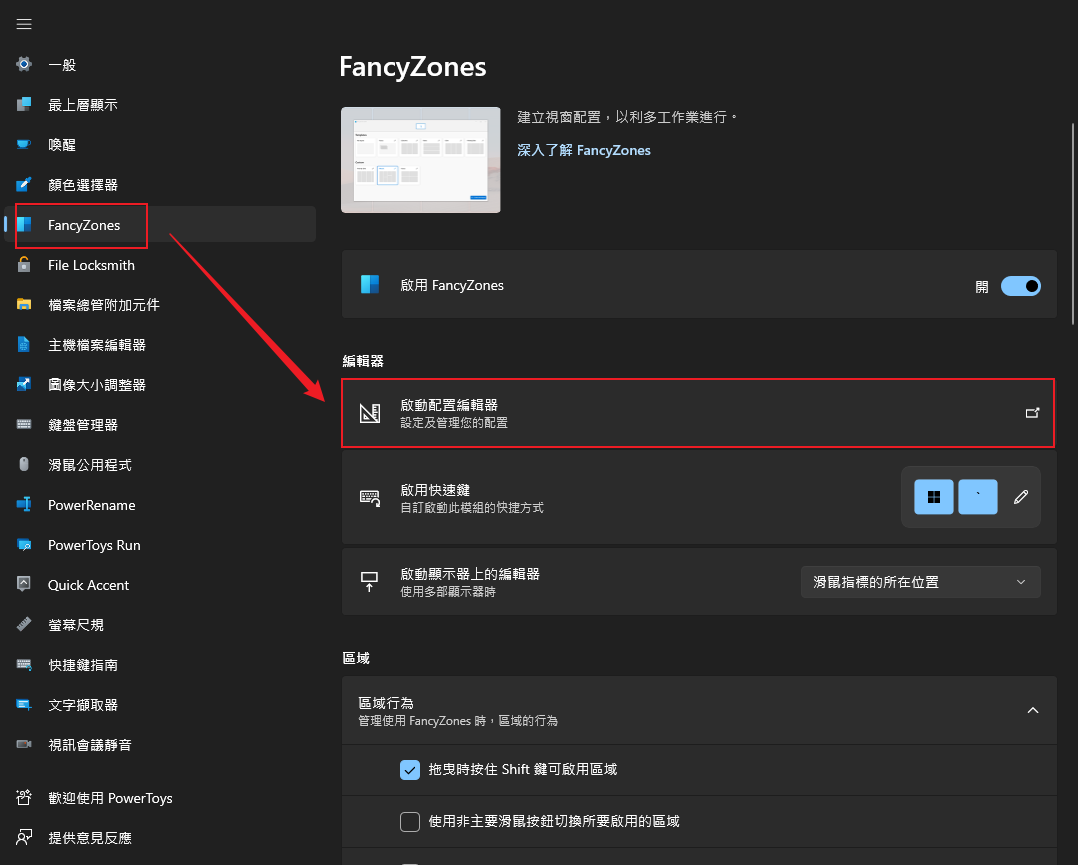Click the hamburger menu at top left
Viewport: 1078px width, 865px height.
tap(24, 24)
